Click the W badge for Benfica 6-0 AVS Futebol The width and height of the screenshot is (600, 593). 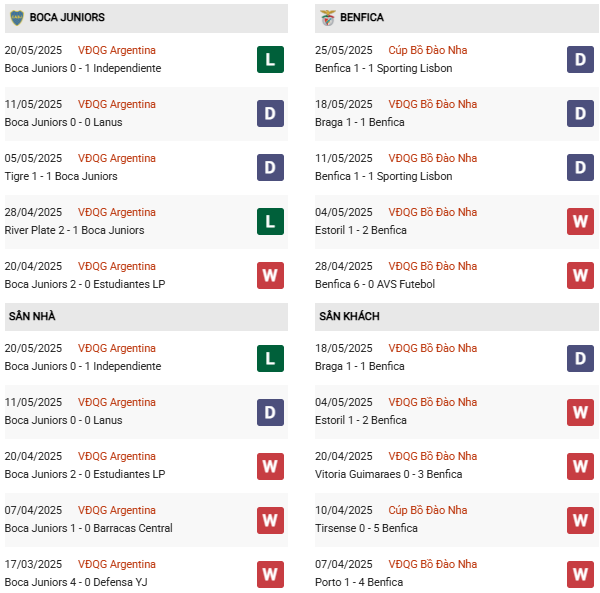pyautogui.click(x=580, y=275)
